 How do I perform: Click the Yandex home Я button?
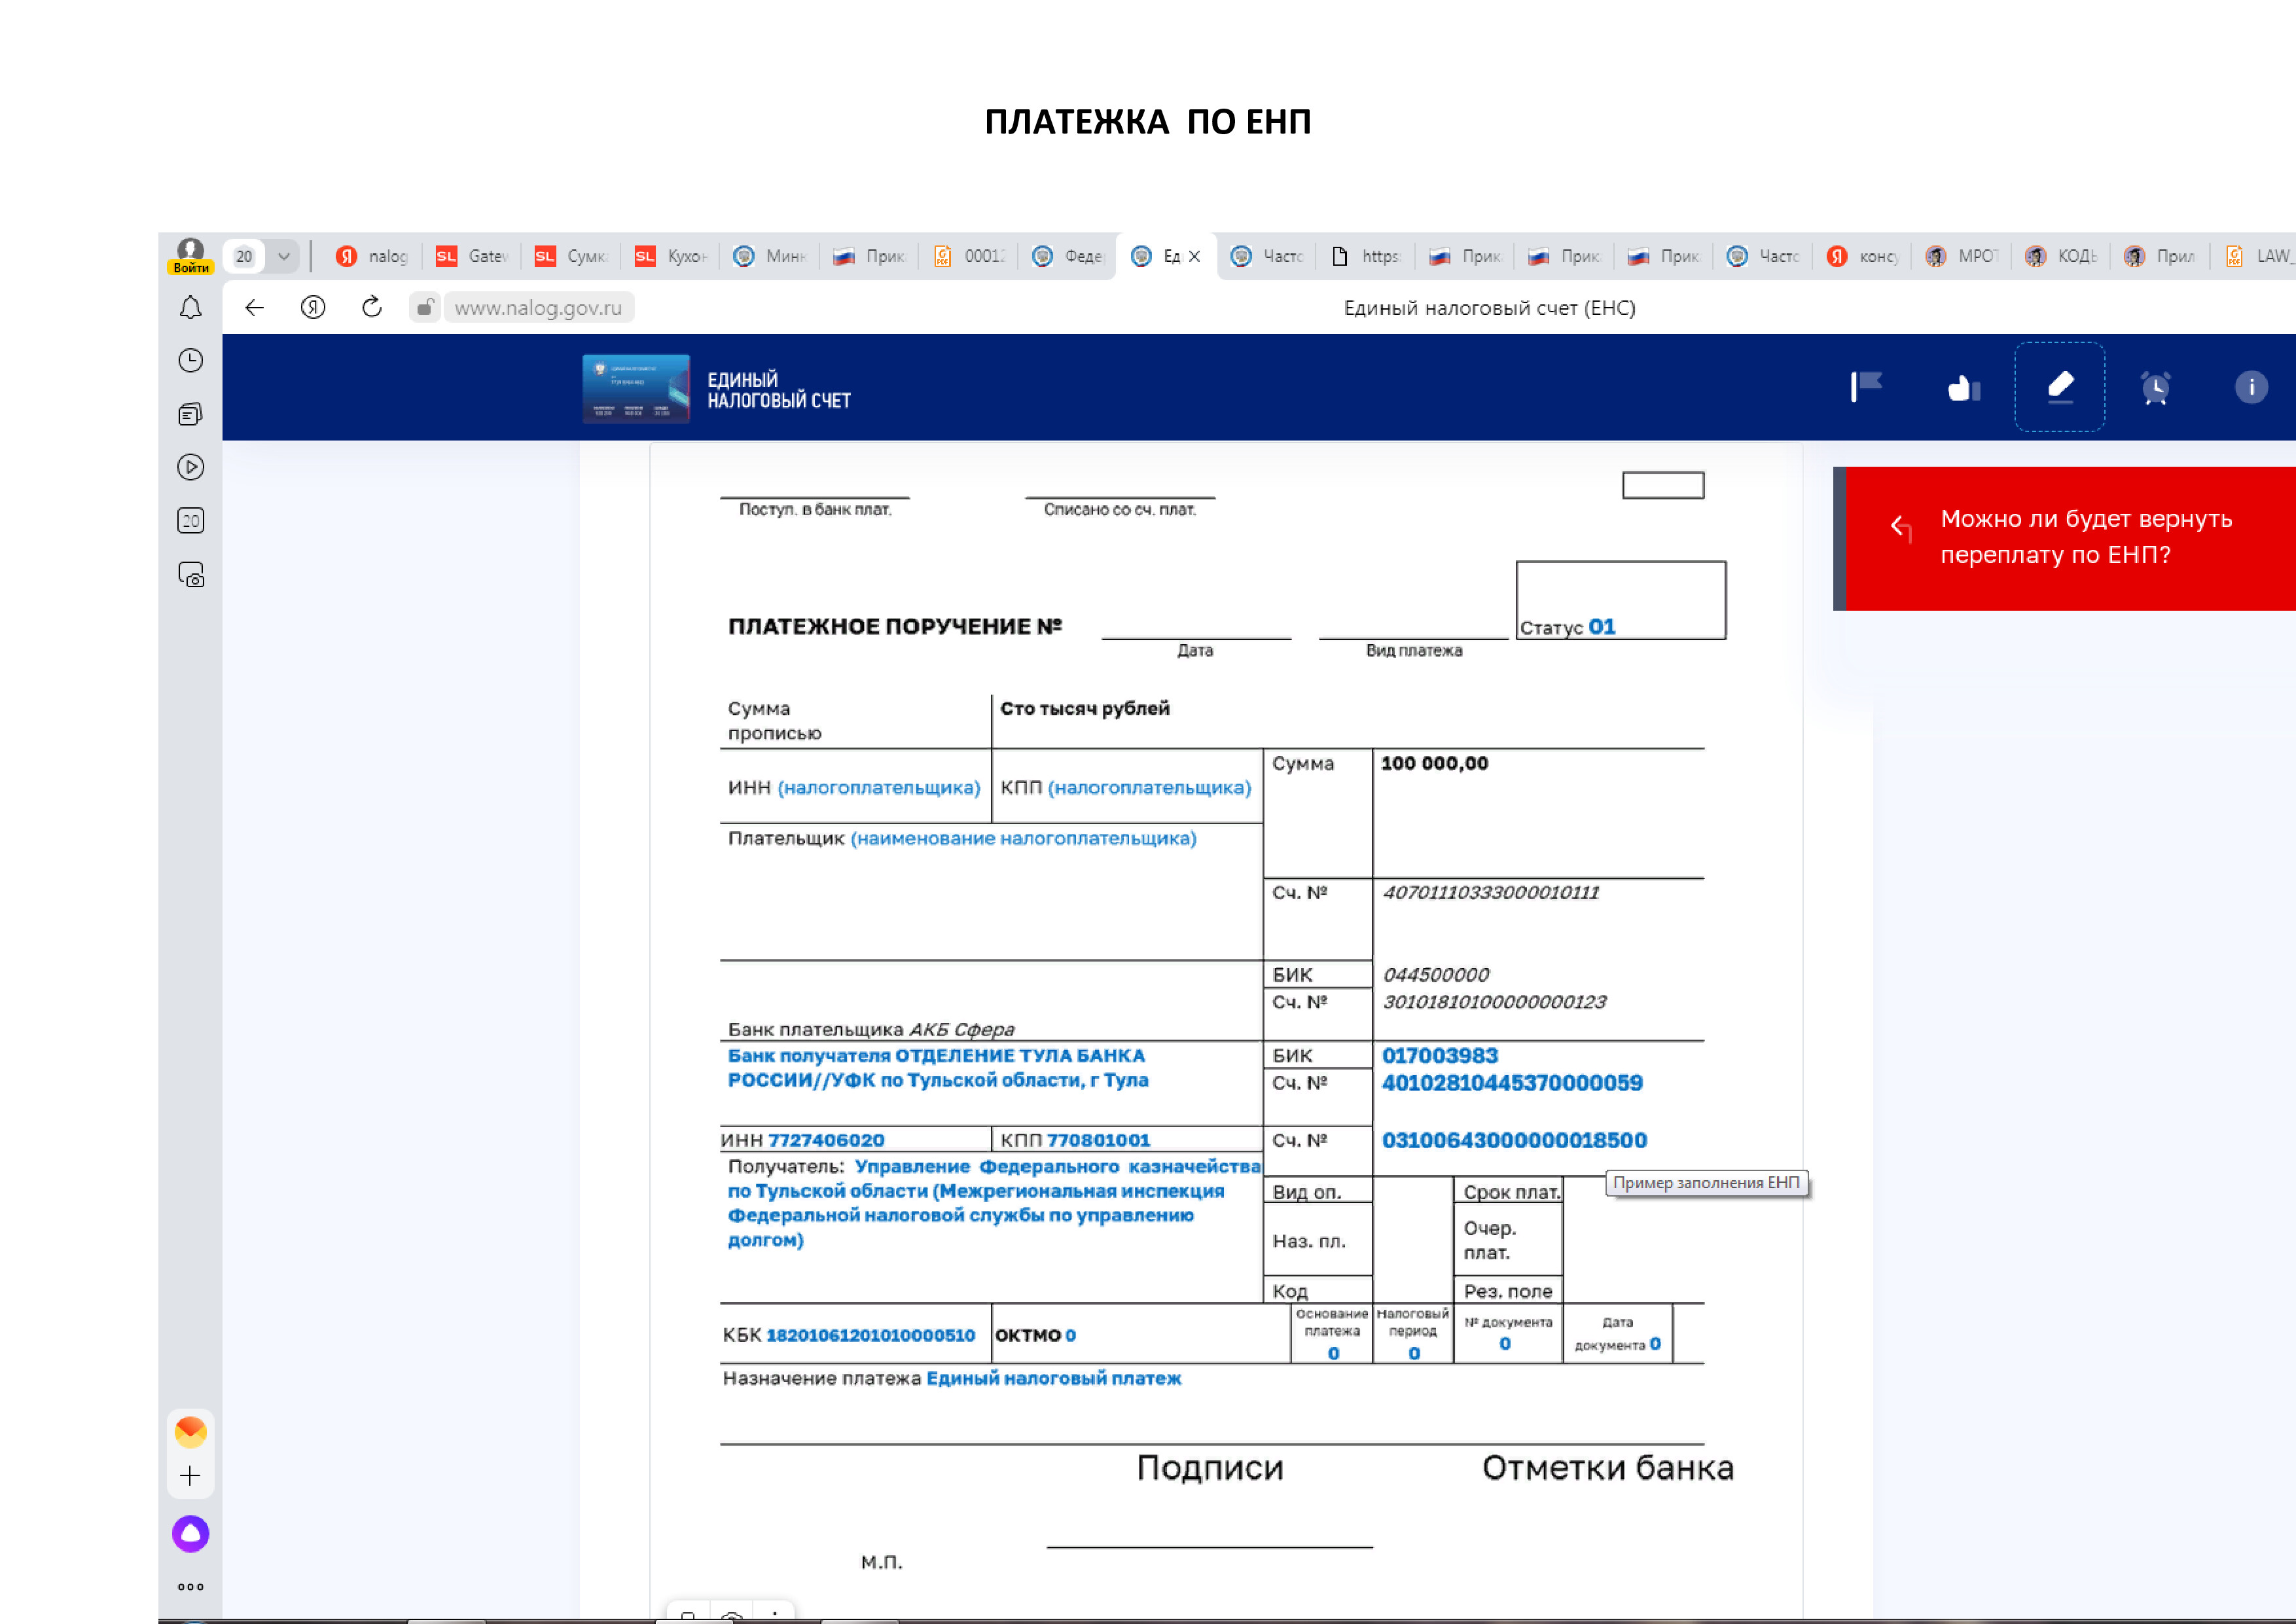(x=313, y=308)
